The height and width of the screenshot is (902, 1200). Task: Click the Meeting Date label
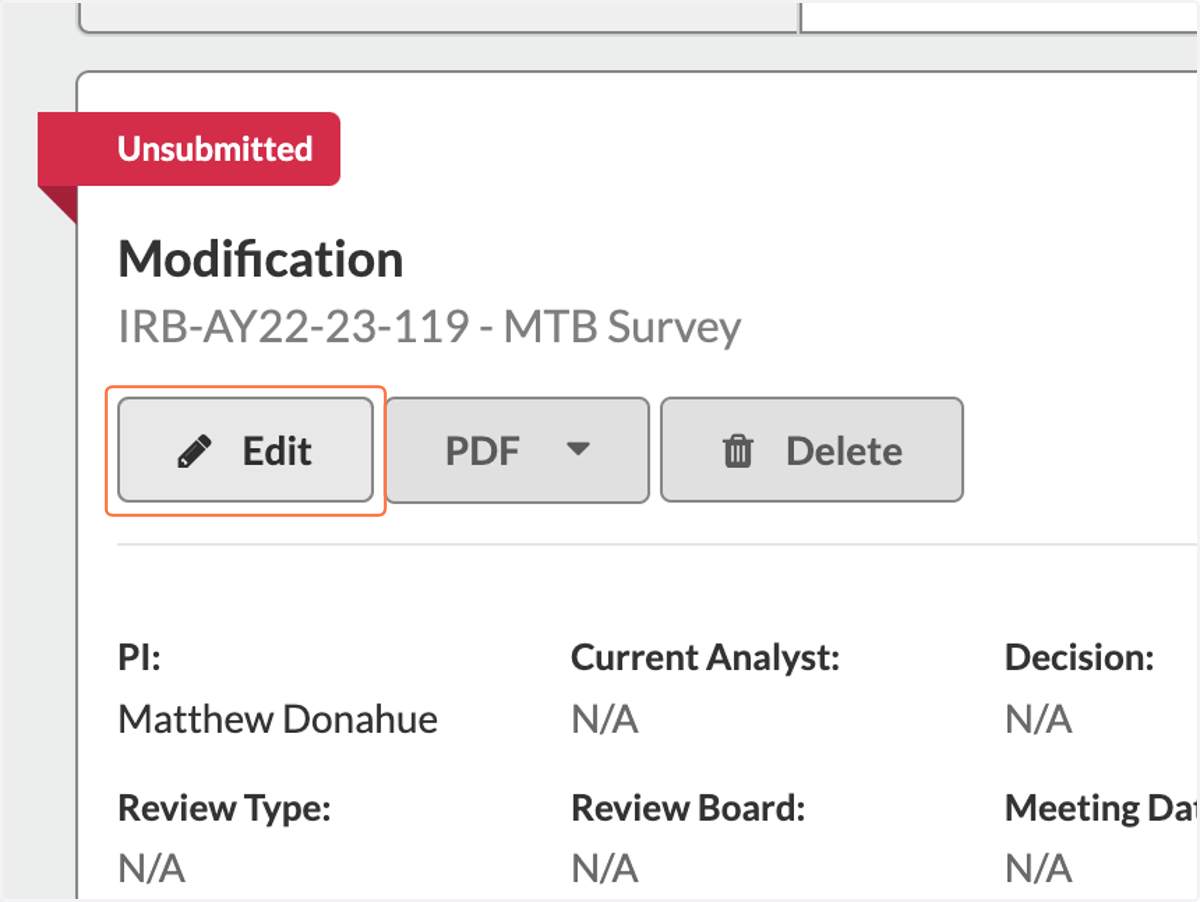pyautogui.click(x=1101, y=808)
